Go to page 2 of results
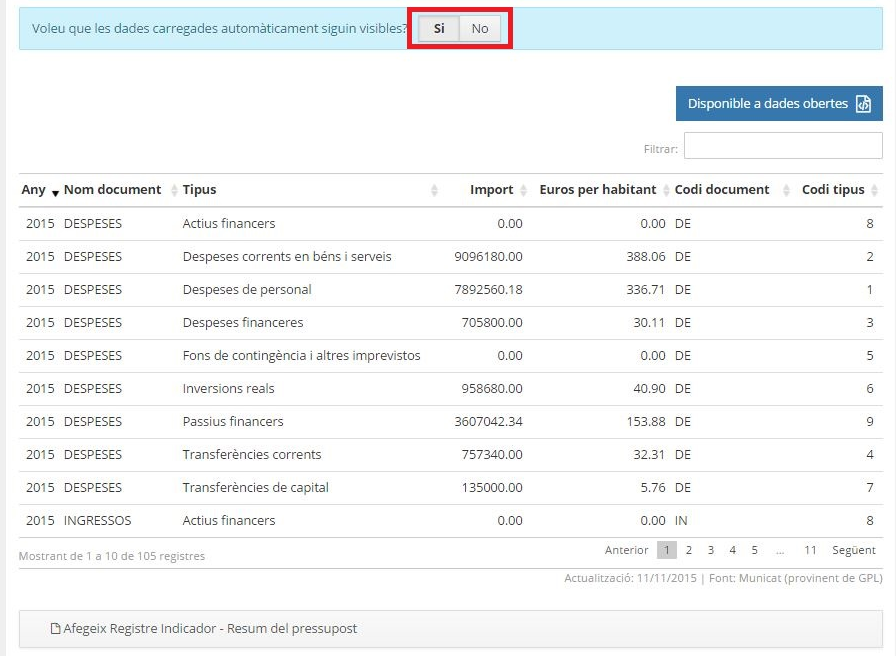Image resolution: width=896 pixels, height=656 pixels. click(x=689, y=550)
